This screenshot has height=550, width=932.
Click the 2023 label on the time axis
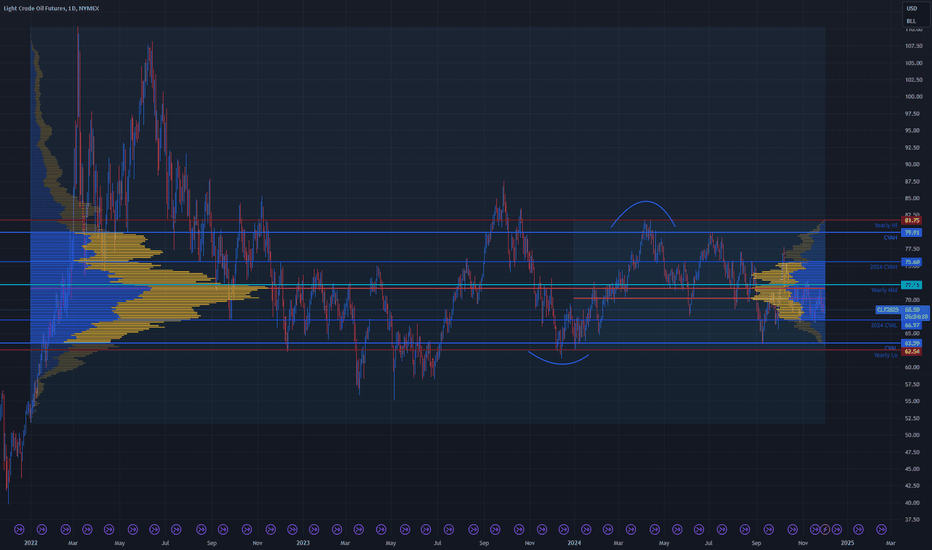[303, 542]
